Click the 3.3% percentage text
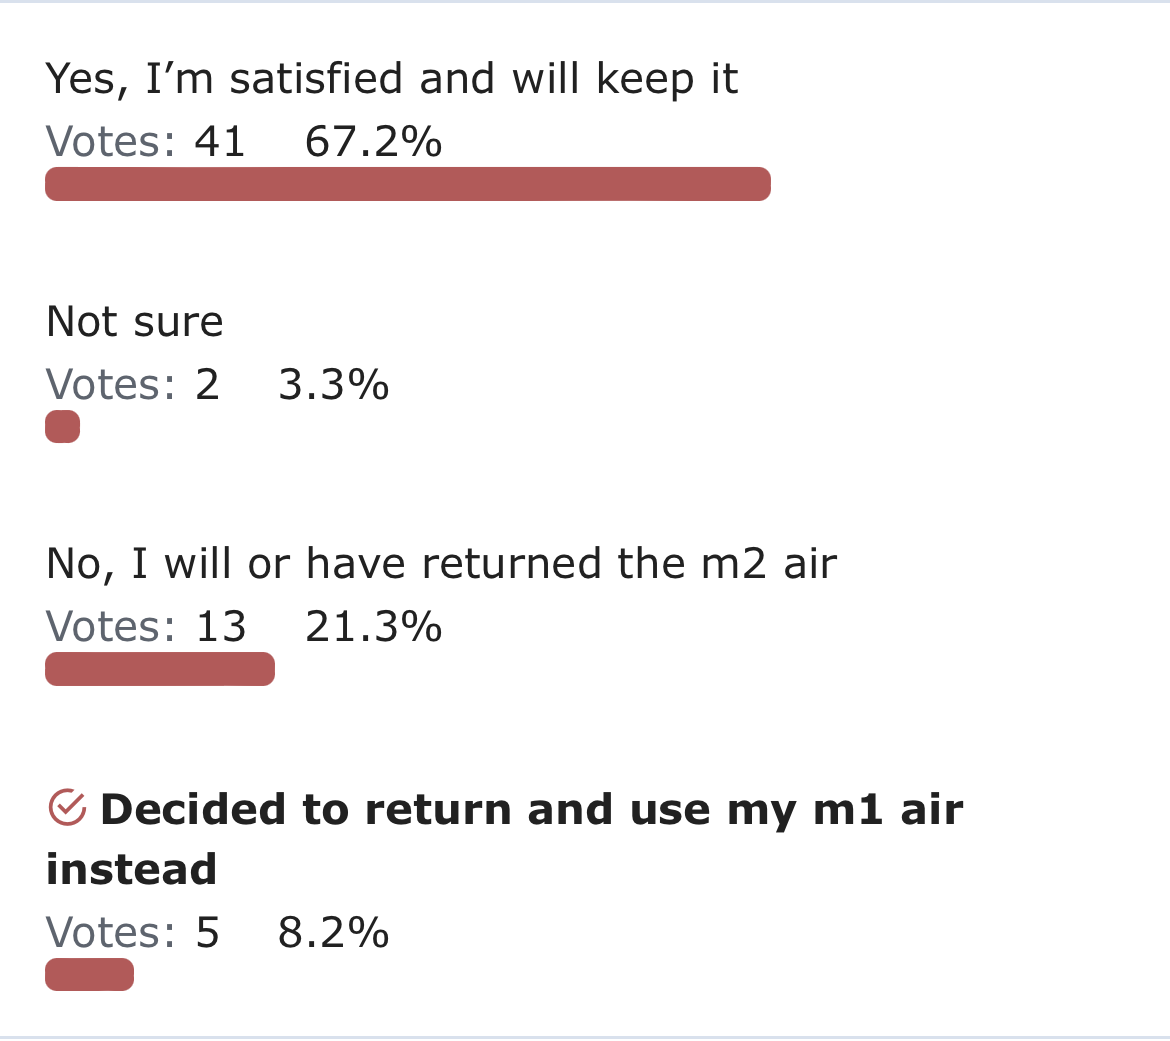 pos(334,384)
